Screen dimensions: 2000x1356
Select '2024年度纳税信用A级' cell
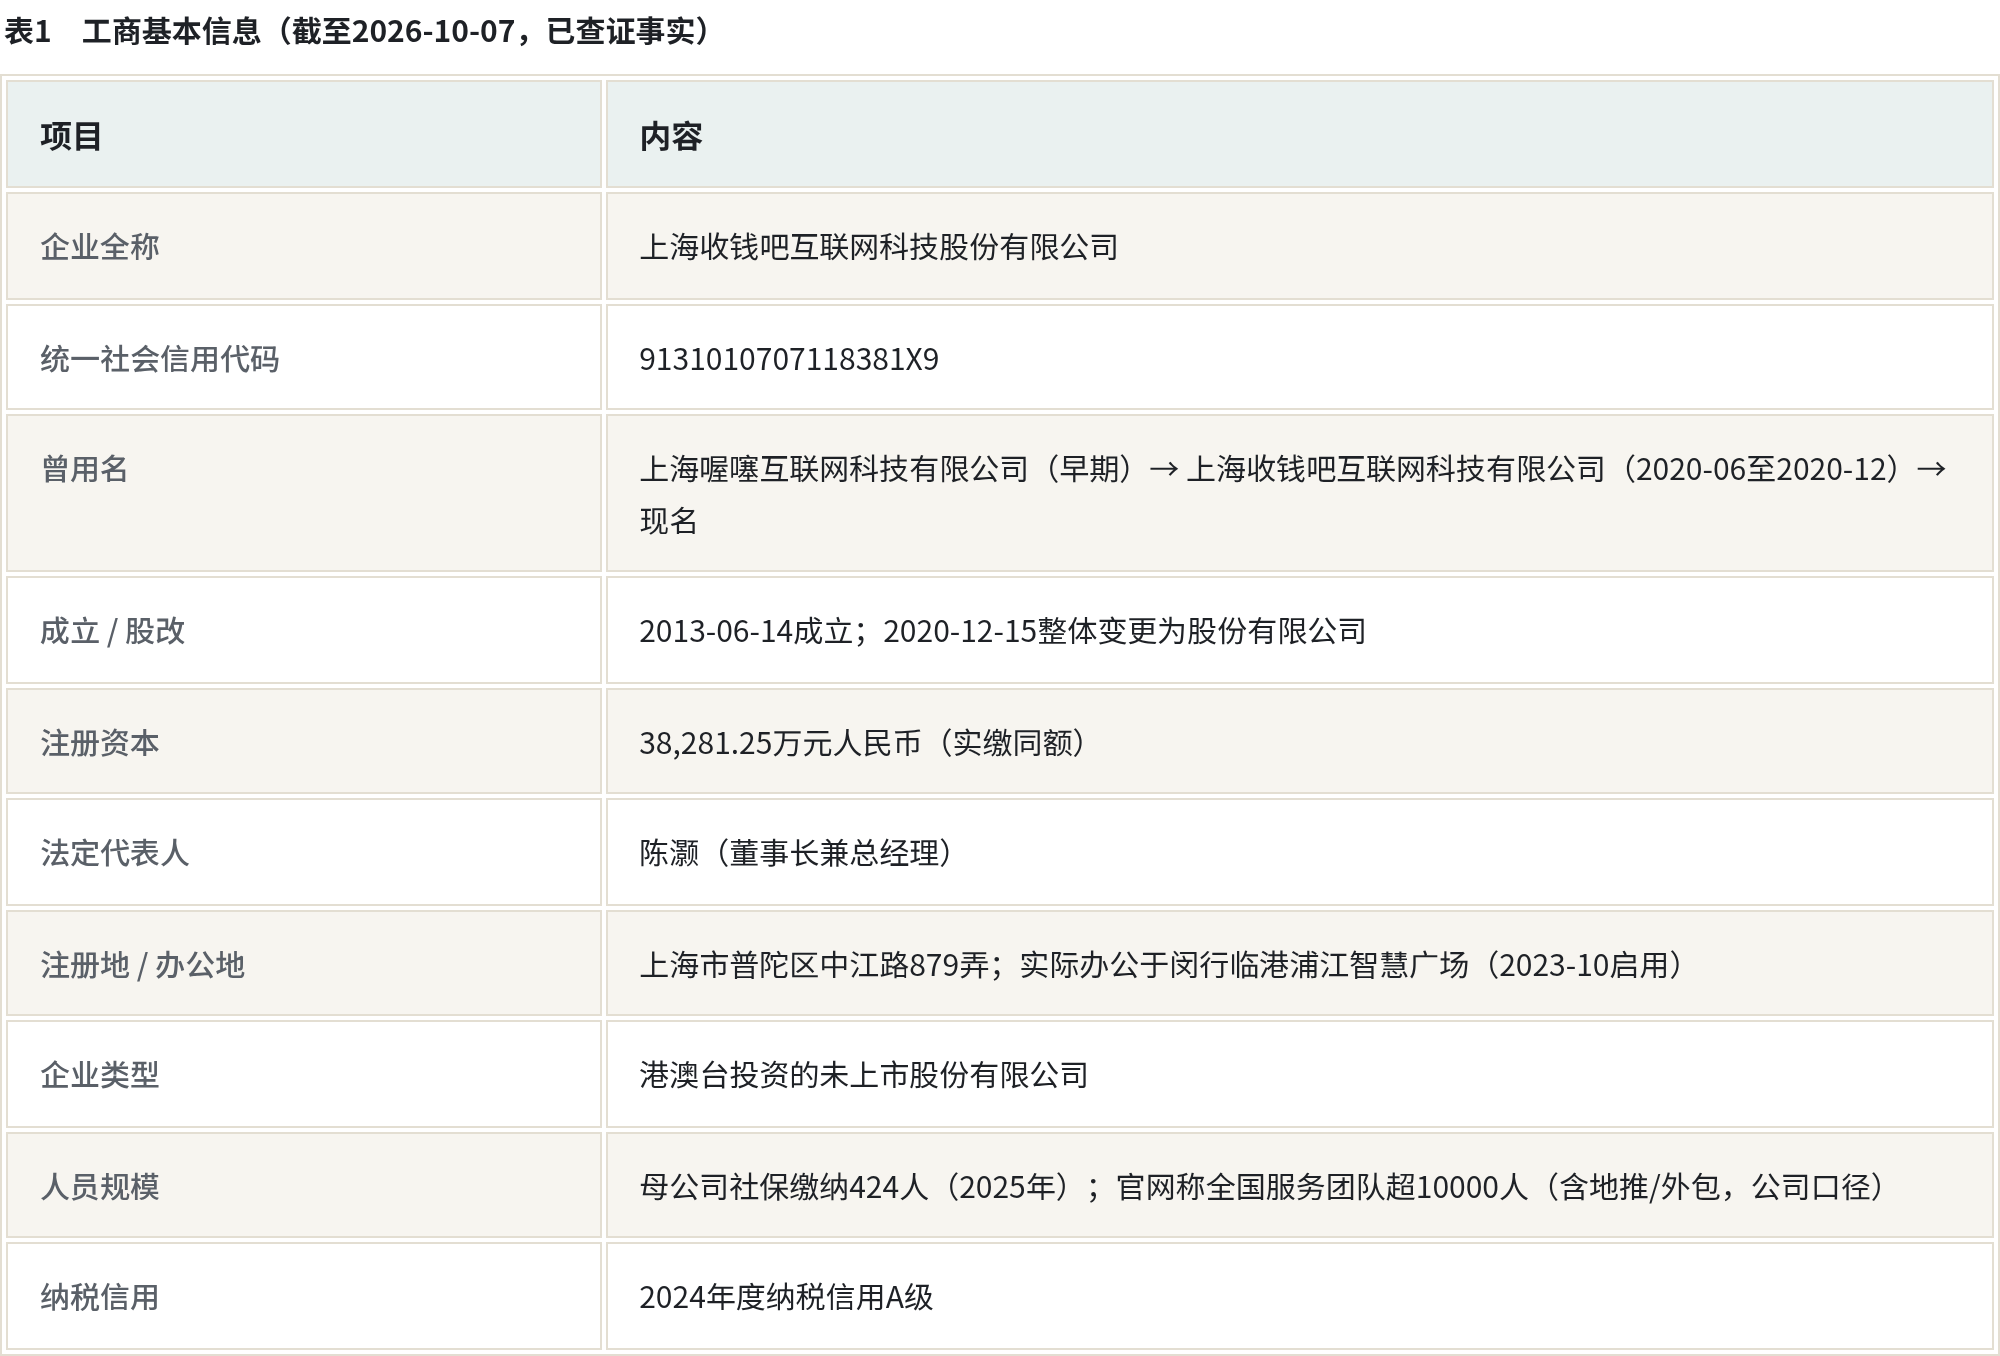coord(1299,1296)
